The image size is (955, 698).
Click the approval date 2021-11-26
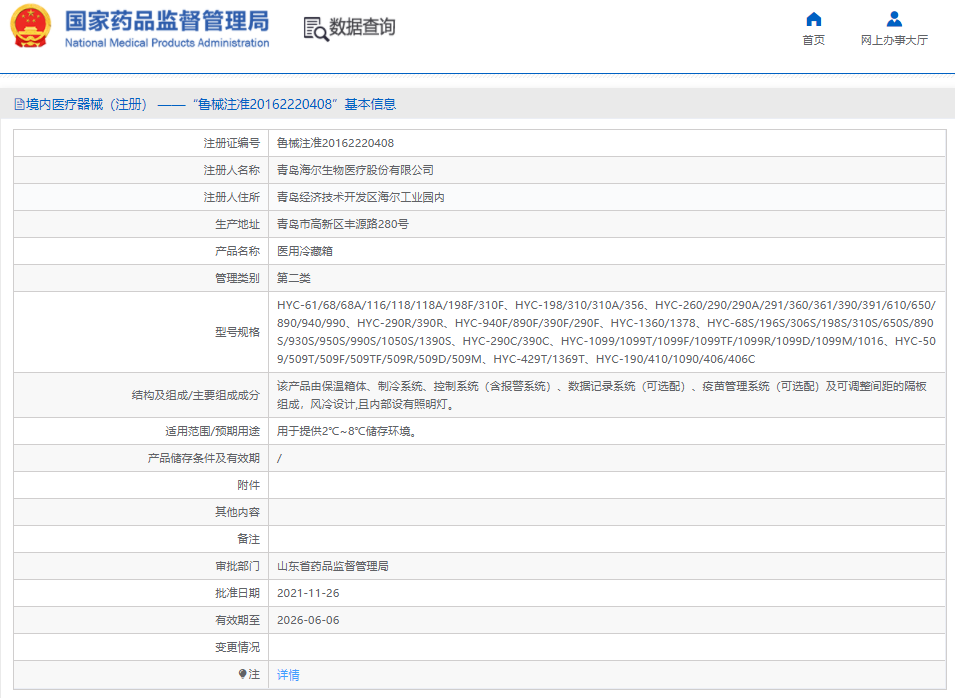point(309,593)
